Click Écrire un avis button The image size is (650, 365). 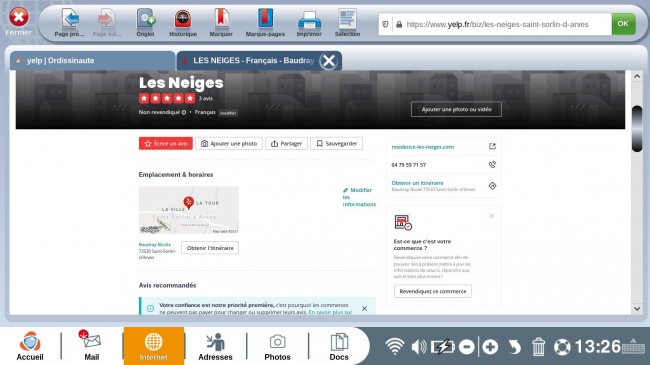point(166,144)
